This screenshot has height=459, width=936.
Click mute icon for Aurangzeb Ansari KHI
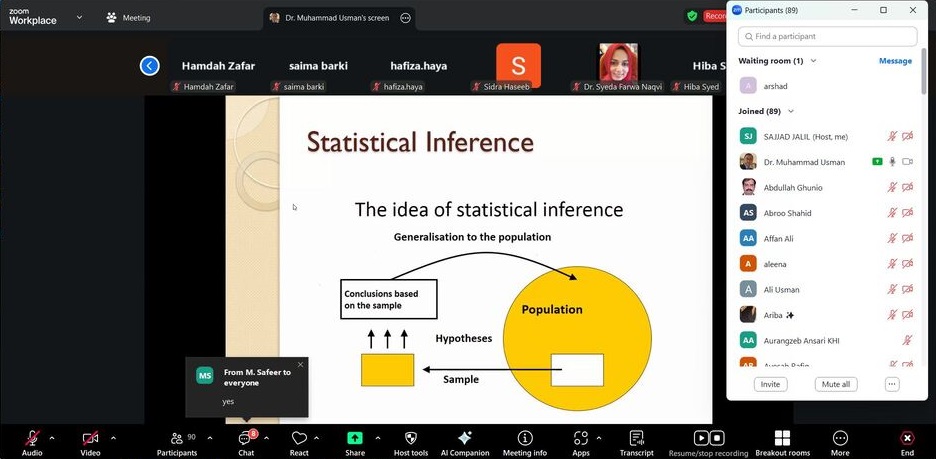[x=907, y=340]
